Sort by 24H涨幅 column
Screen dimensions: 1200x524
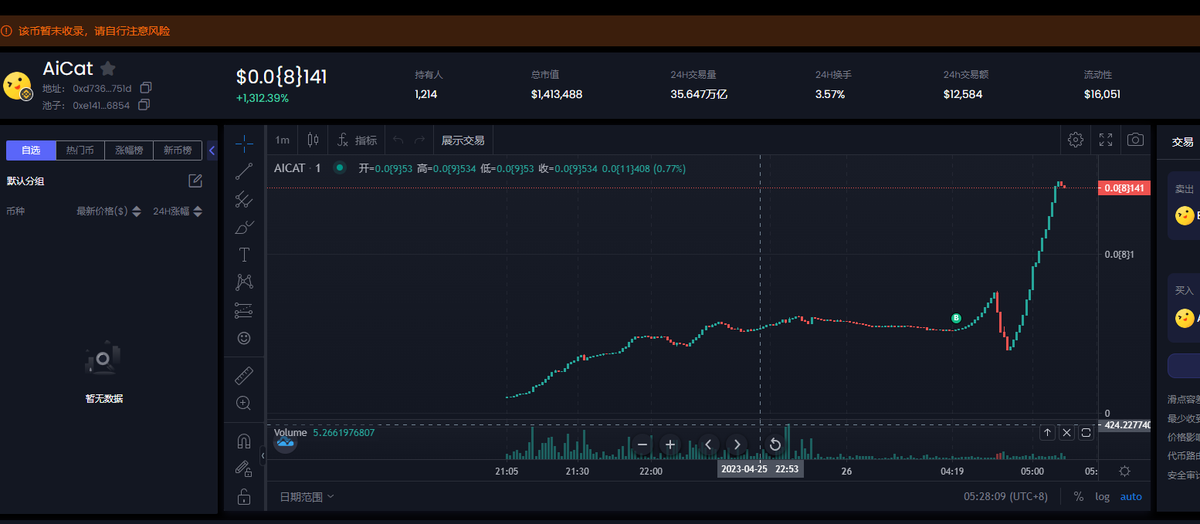pos(178,211)
